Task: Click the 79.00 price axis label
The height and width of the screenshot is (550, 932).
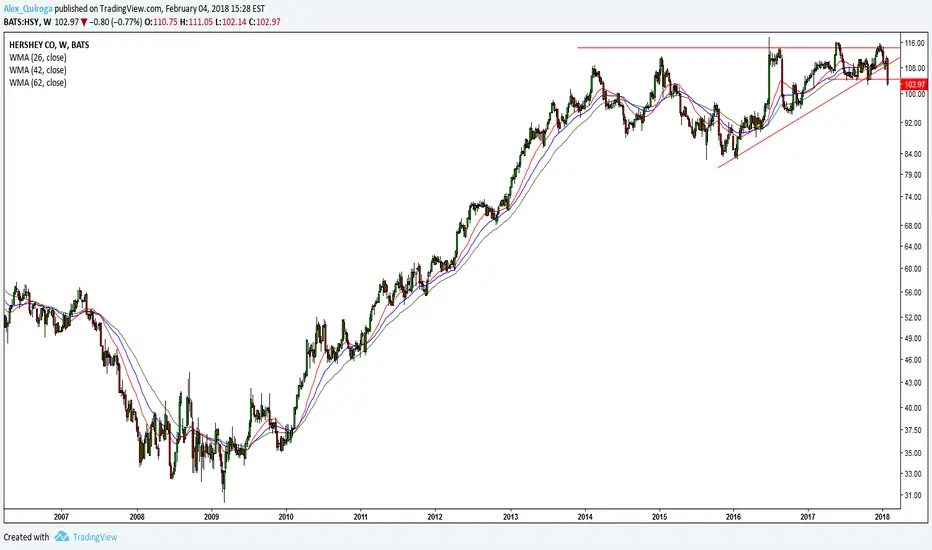Action: (x=915, y=175)
